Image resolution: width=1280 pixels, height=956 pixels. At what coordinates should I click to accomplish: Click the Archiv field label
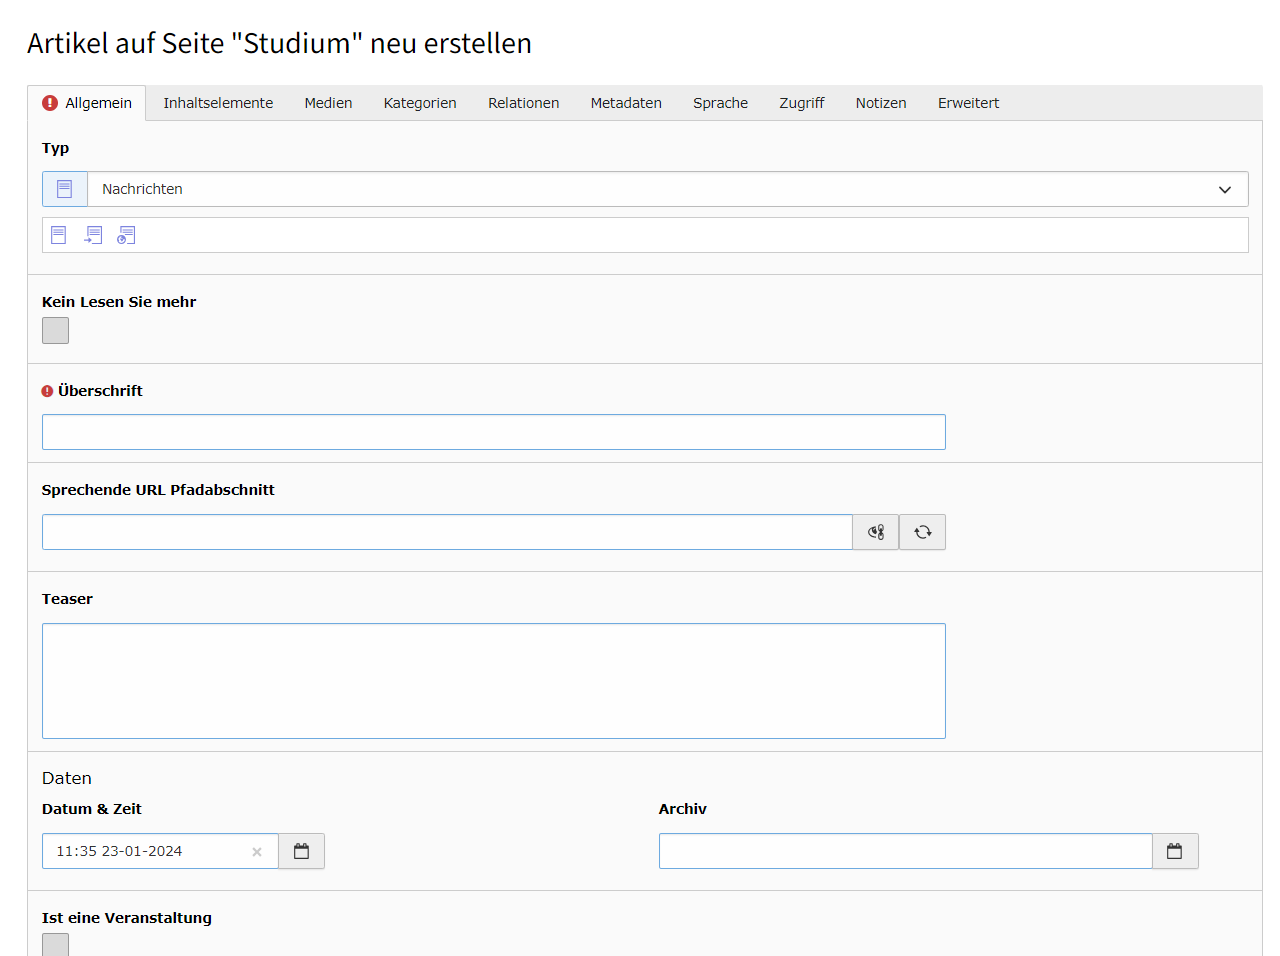point(683,809)
